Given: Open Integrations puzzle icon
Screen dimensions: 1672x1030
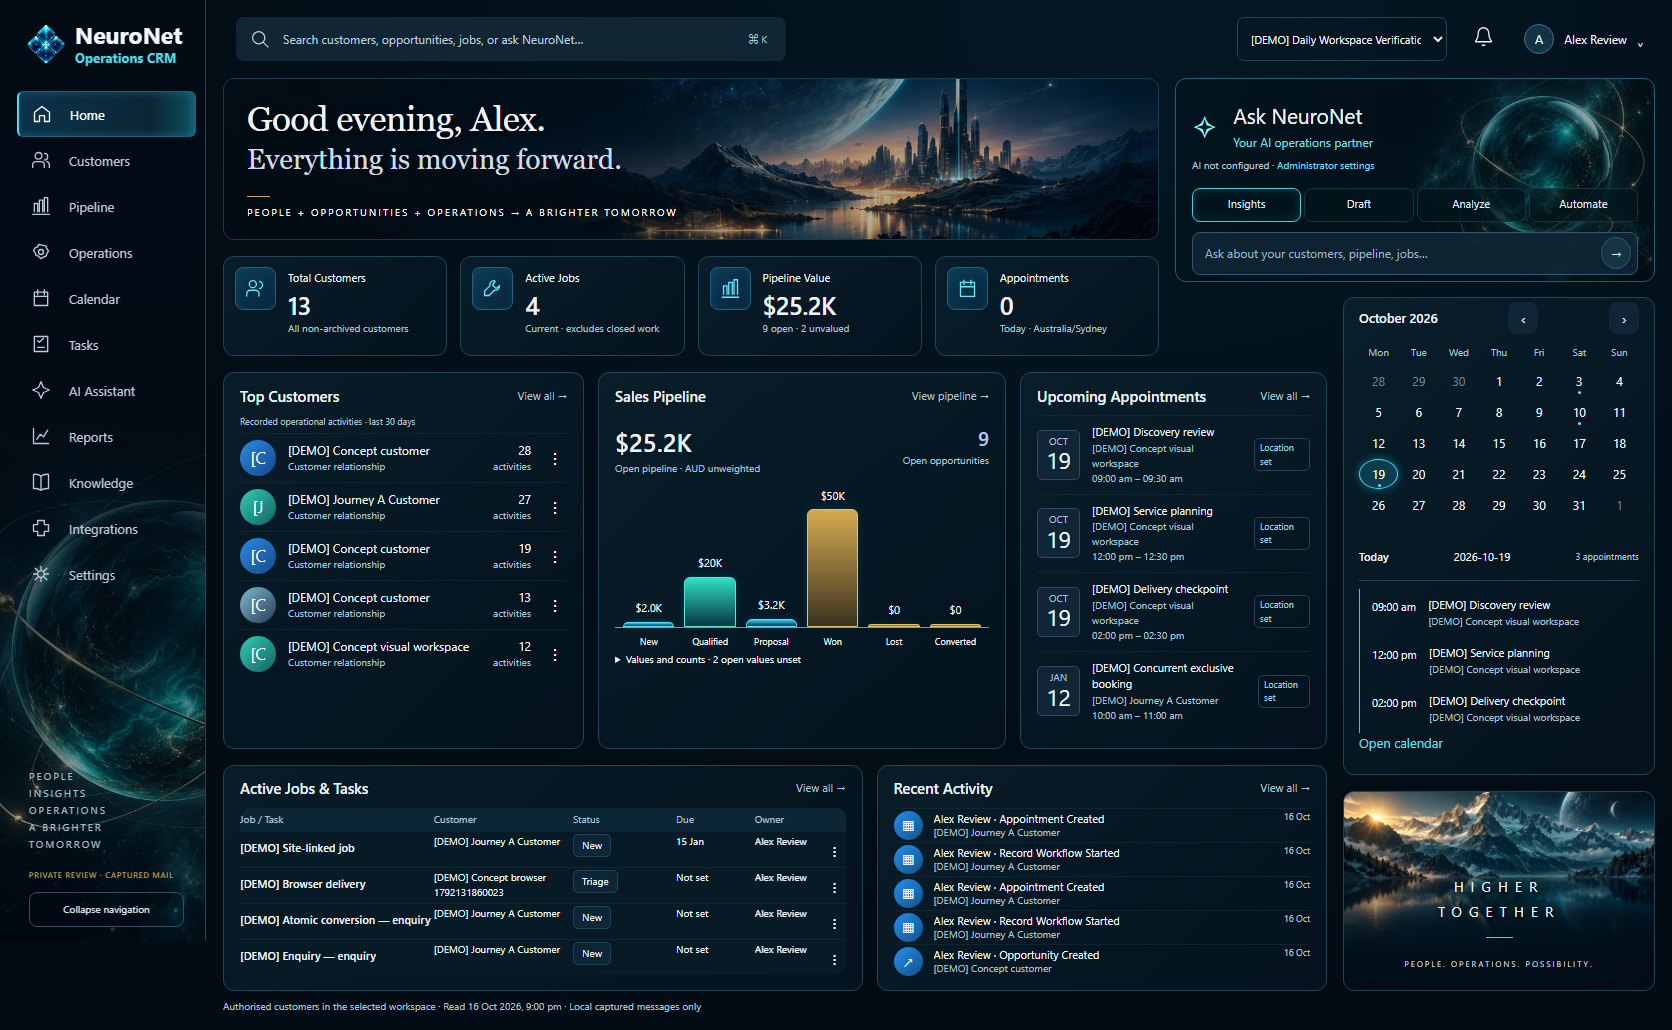Looking at the screenshot, I should [41, 529].
